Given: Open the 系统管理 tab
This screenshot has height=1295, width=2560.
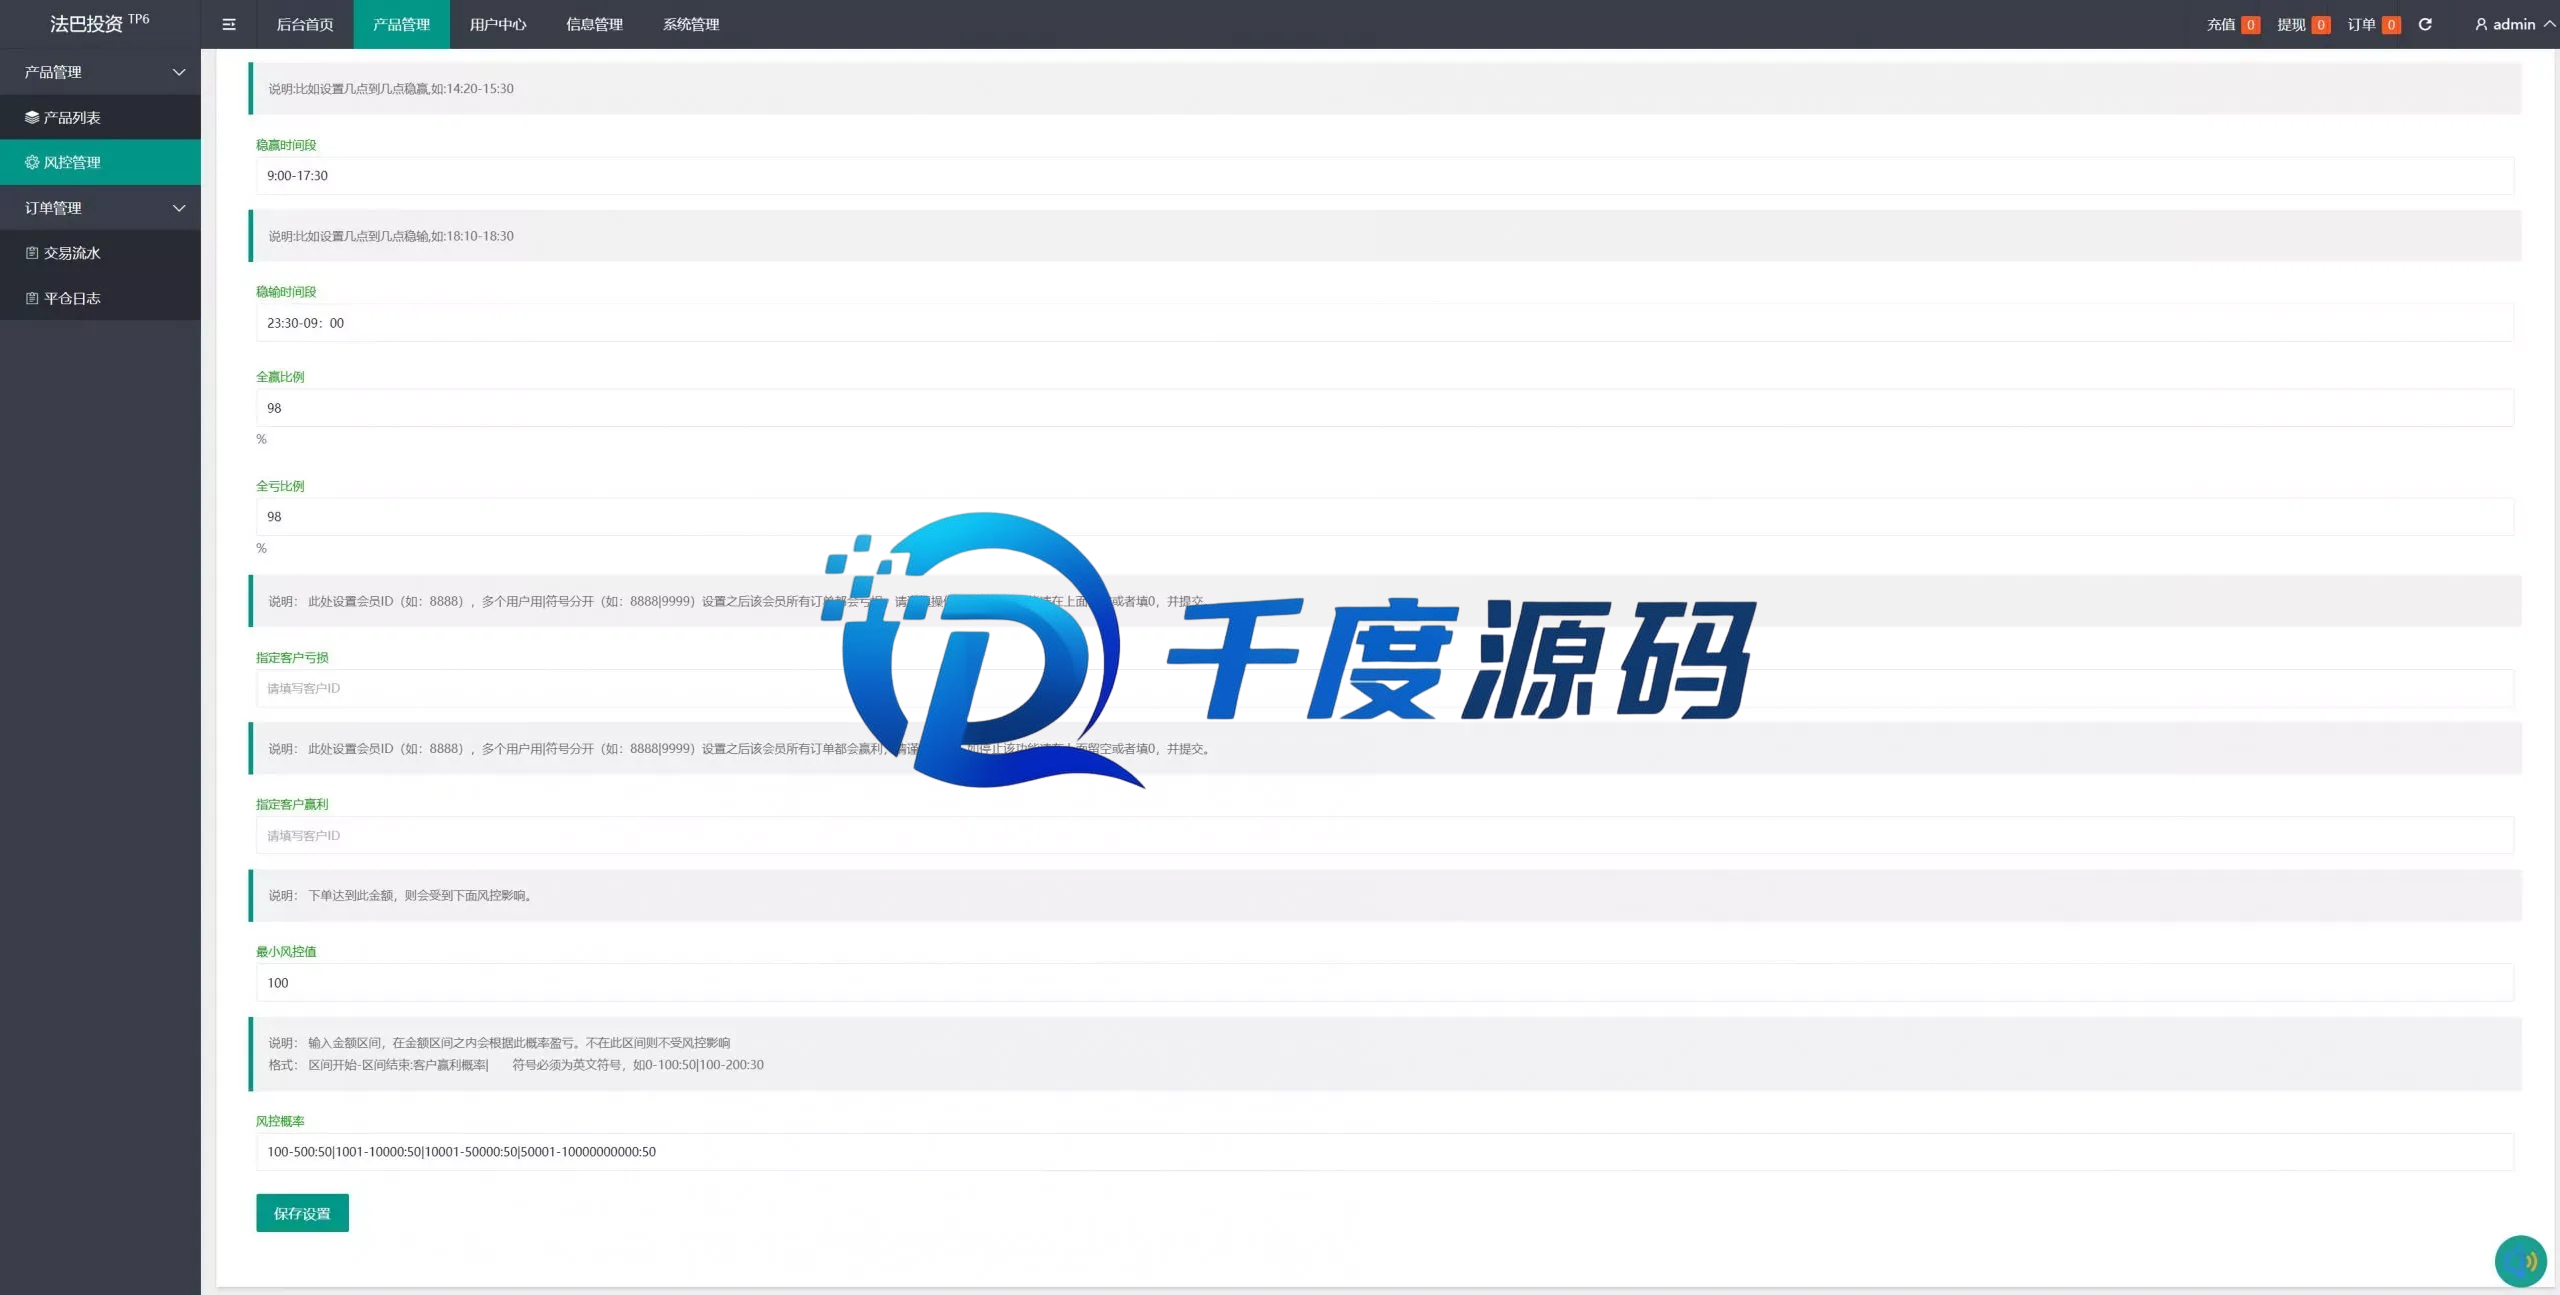Looking at the screenshot, I should pos(691,24).
